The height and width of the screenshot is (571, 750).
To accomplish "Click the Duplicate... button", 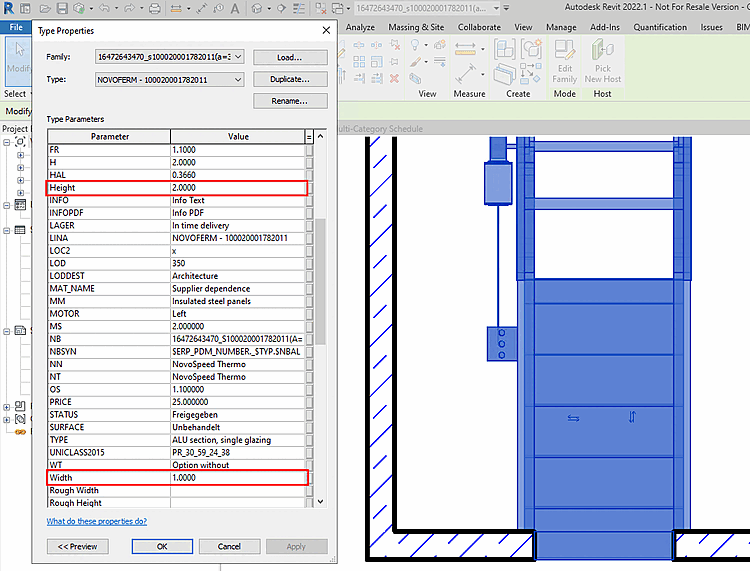I will [290, 79].
